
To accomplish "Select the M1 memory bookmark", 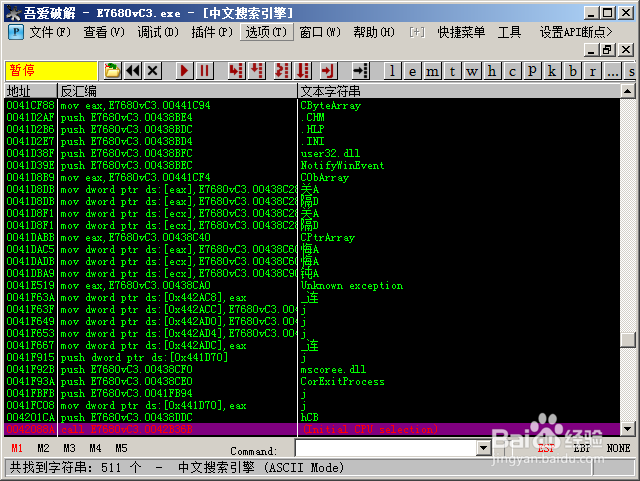I will pos(17,448).
